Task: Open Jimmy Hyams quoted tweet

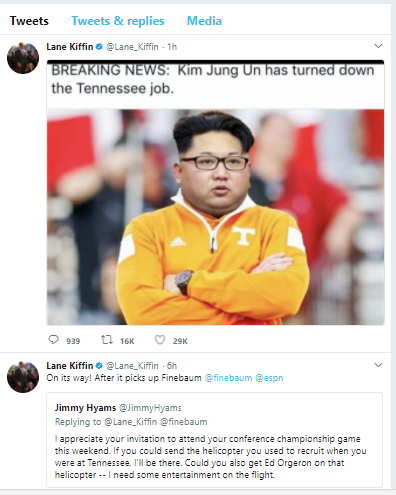Action: [x=214, y=440]
